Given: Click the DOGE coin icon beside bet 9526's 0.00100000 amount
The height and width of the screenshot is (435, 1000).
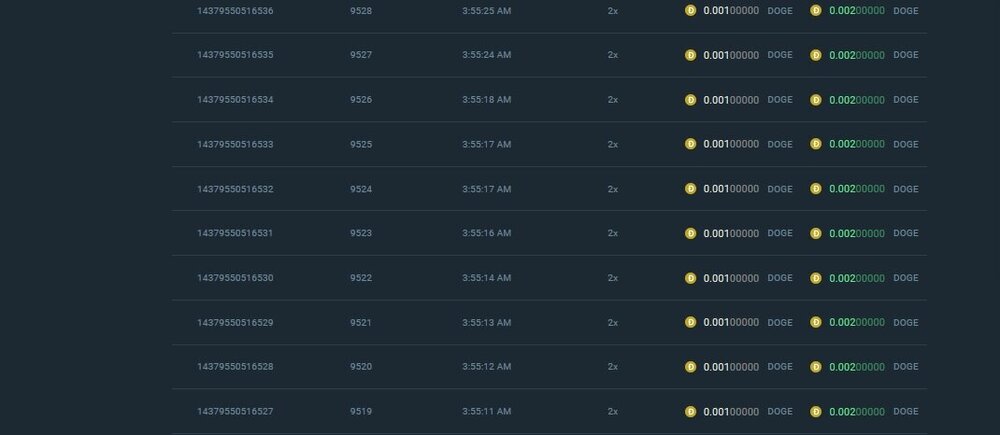Looking at the screenshot, I should coord(690,100).
